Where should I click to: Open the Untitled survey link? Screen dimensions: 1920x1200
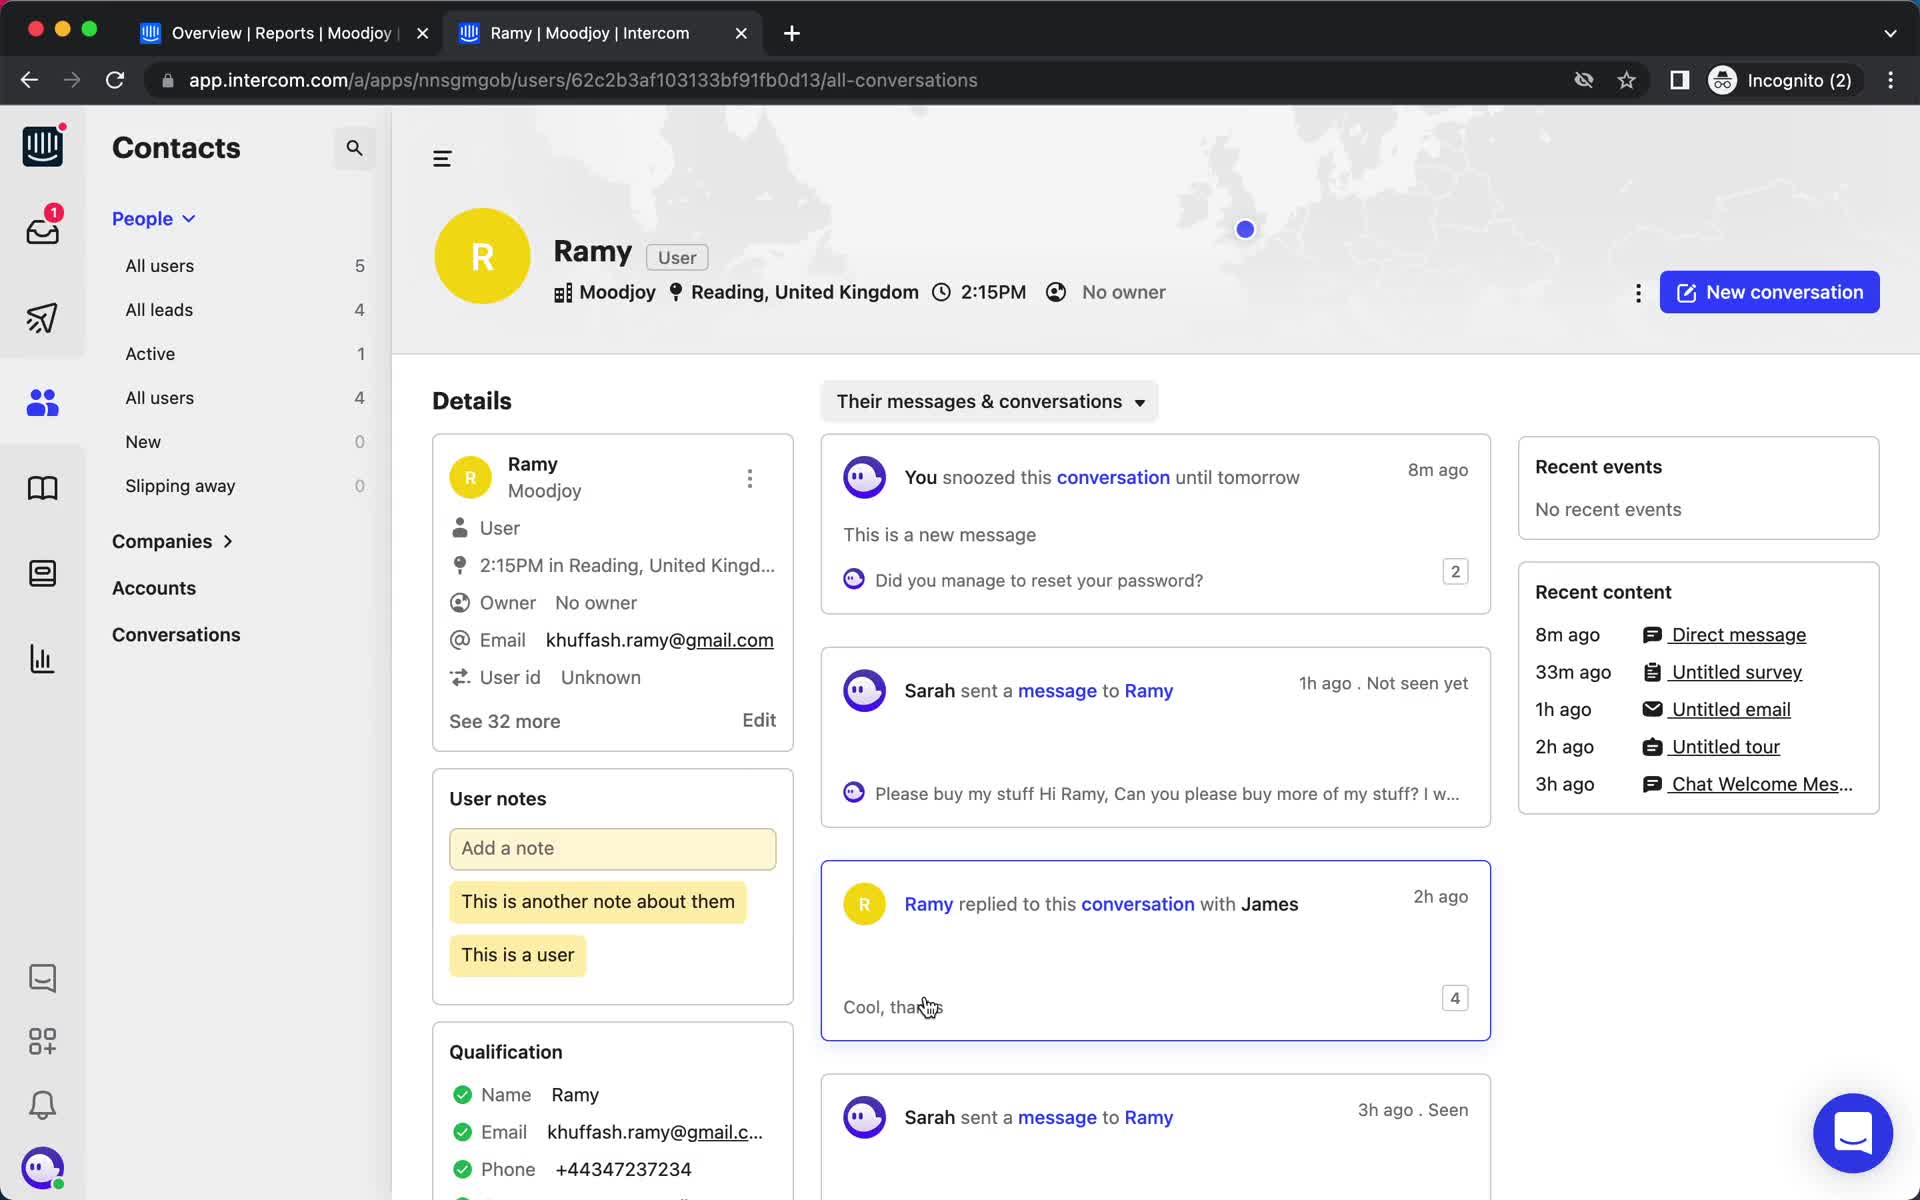(1736, 672)
